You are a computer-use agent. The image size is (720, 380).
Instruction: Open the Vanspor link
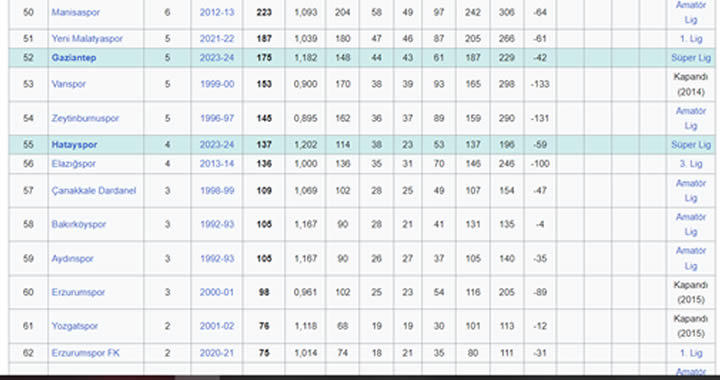[x=68, y=84]
